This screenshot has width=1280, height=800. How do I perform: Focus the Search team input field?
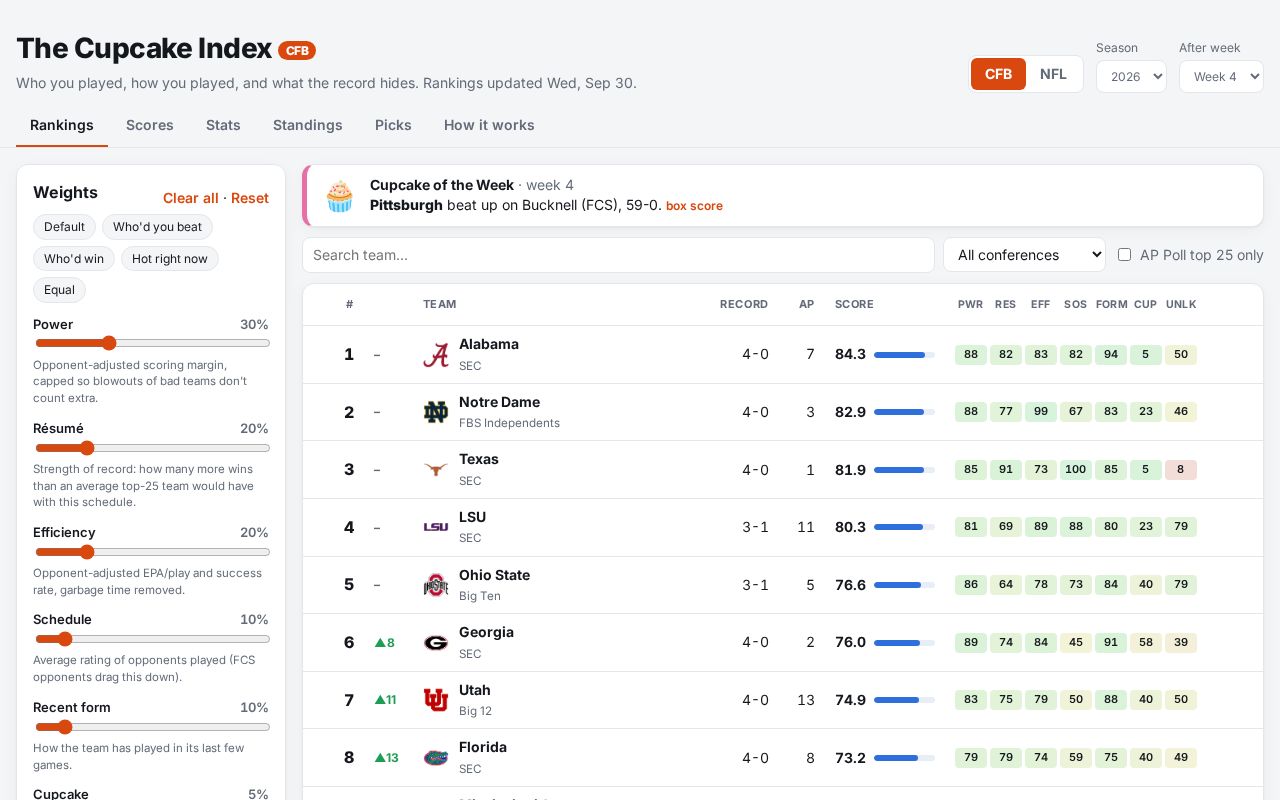click(618, 255)
